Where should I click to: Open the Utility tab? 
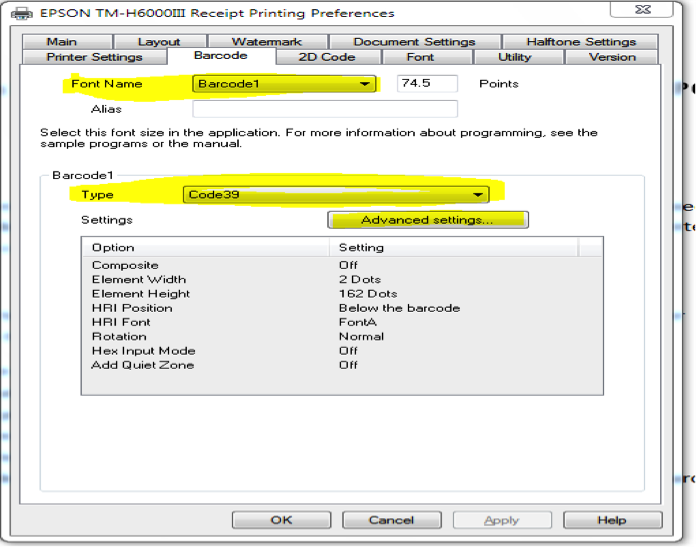[x=518, y=57]
